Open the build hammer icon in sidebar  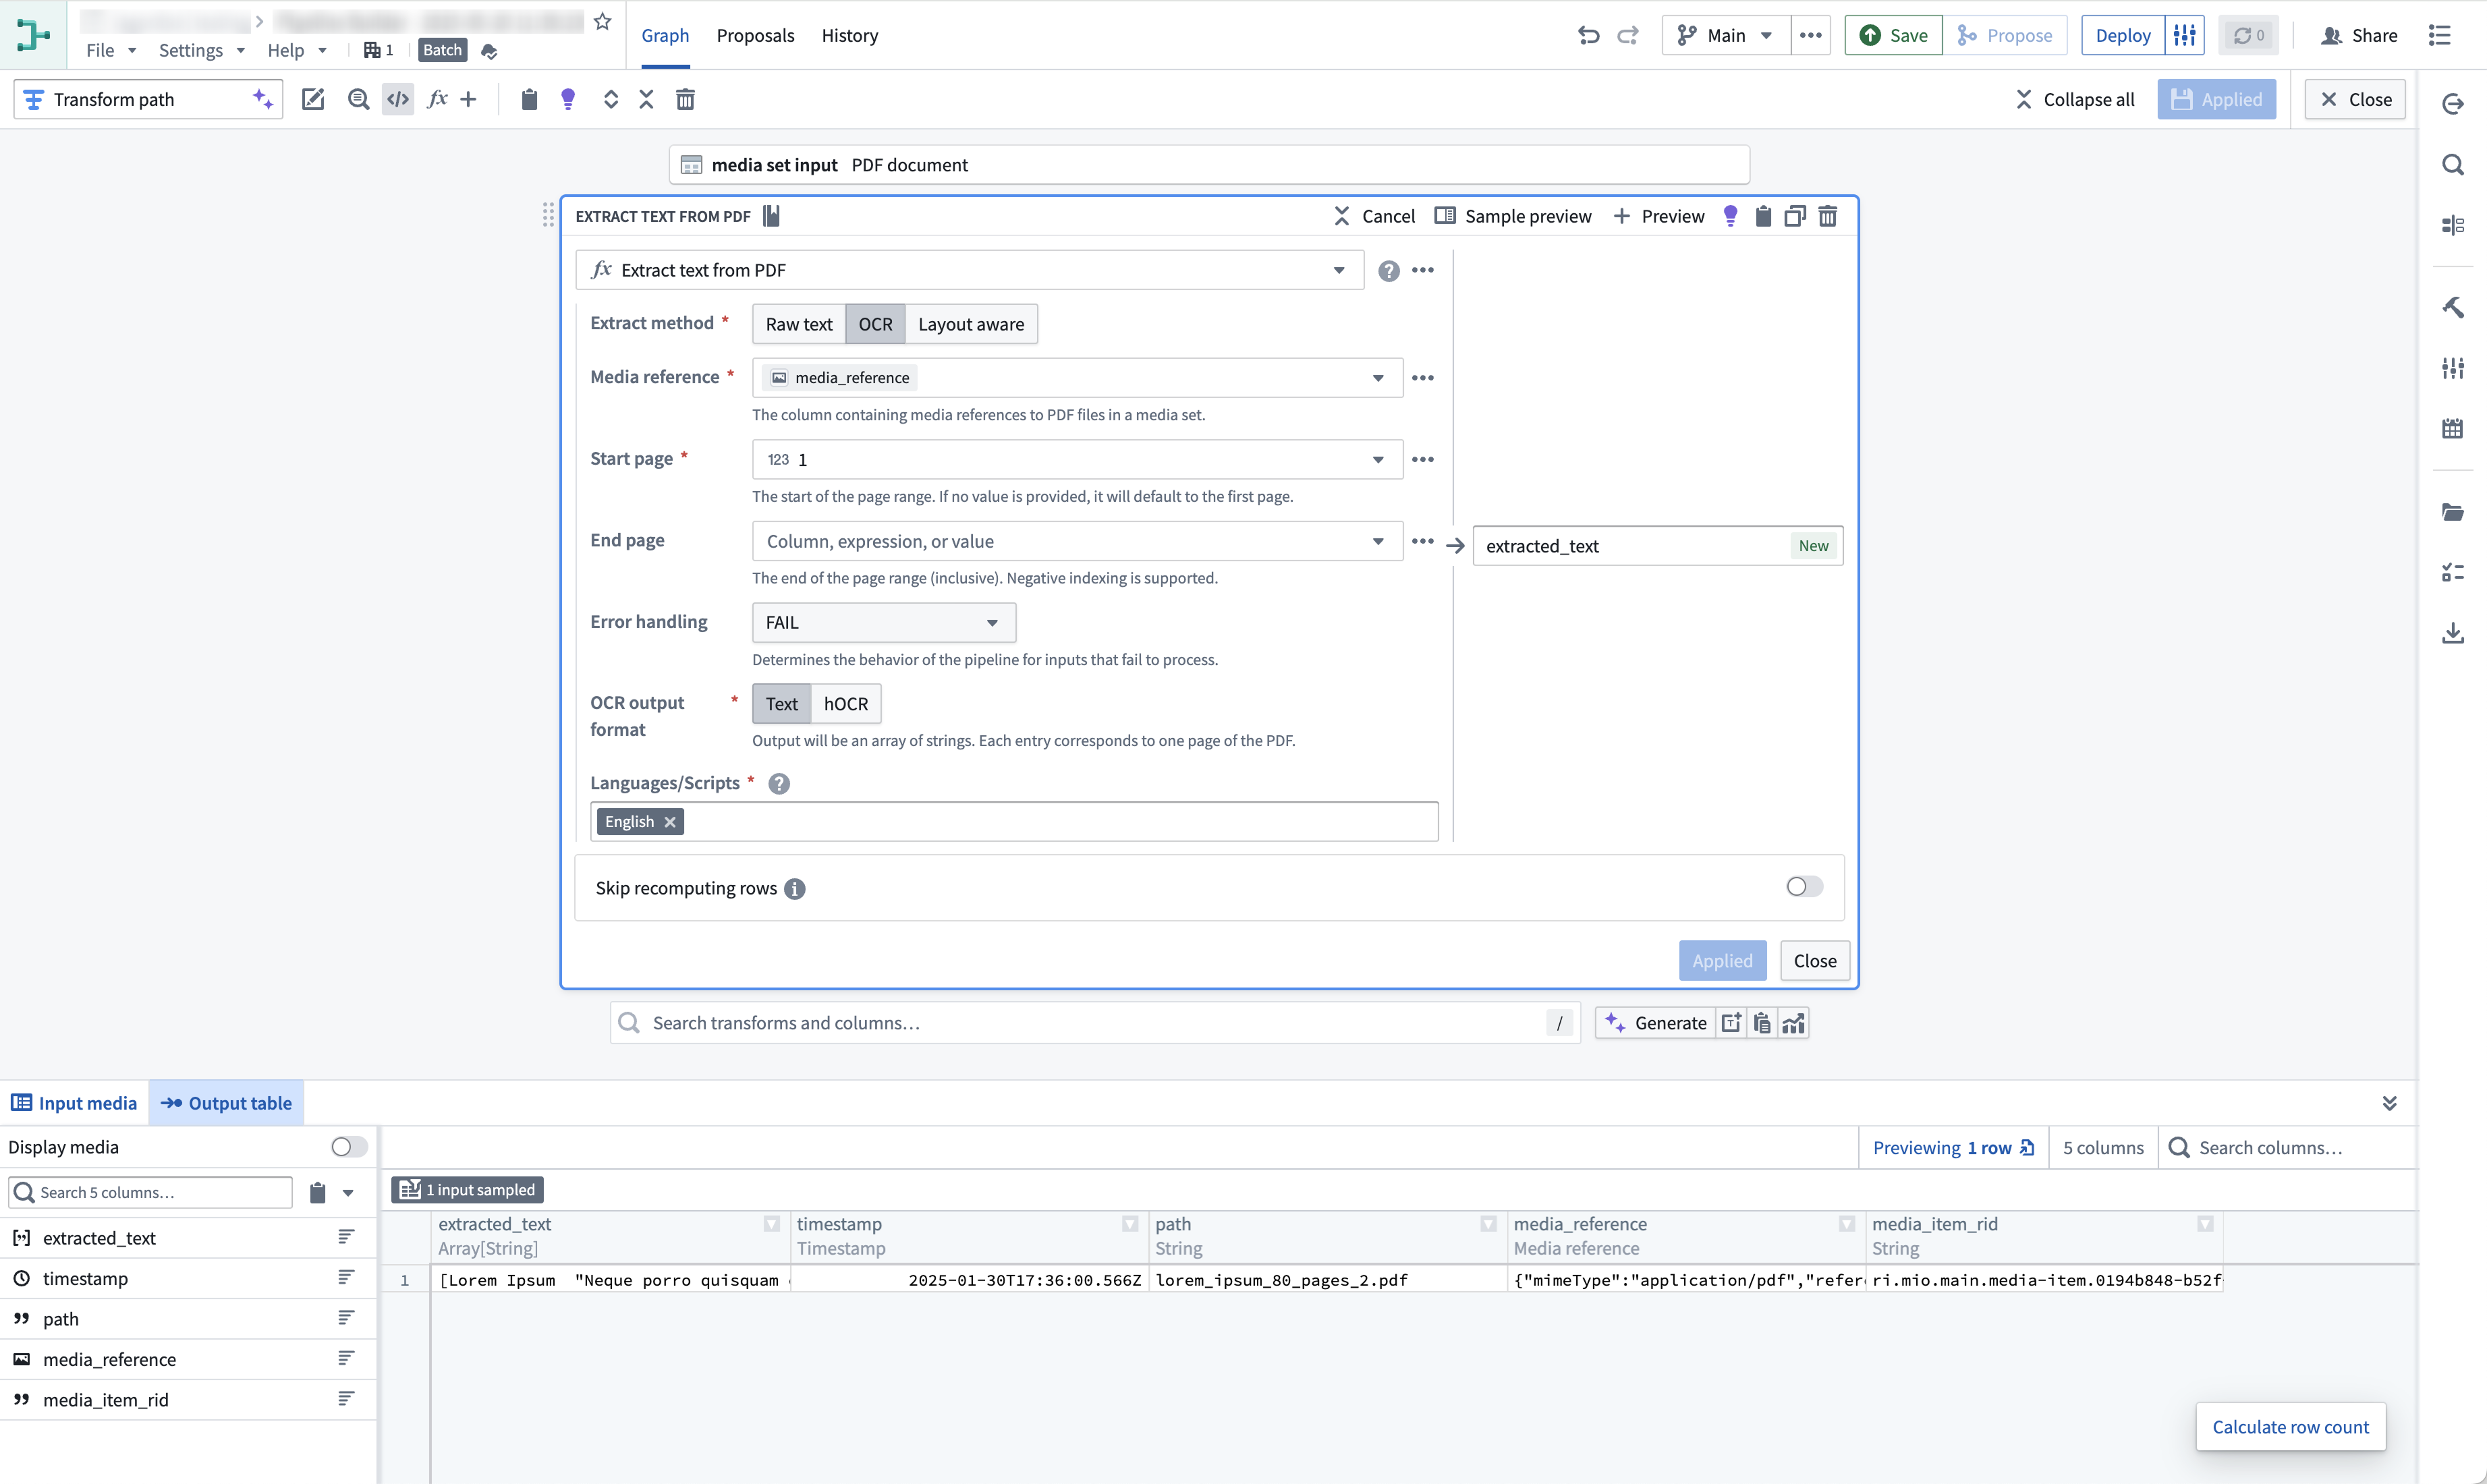(x=2453, y=307)
